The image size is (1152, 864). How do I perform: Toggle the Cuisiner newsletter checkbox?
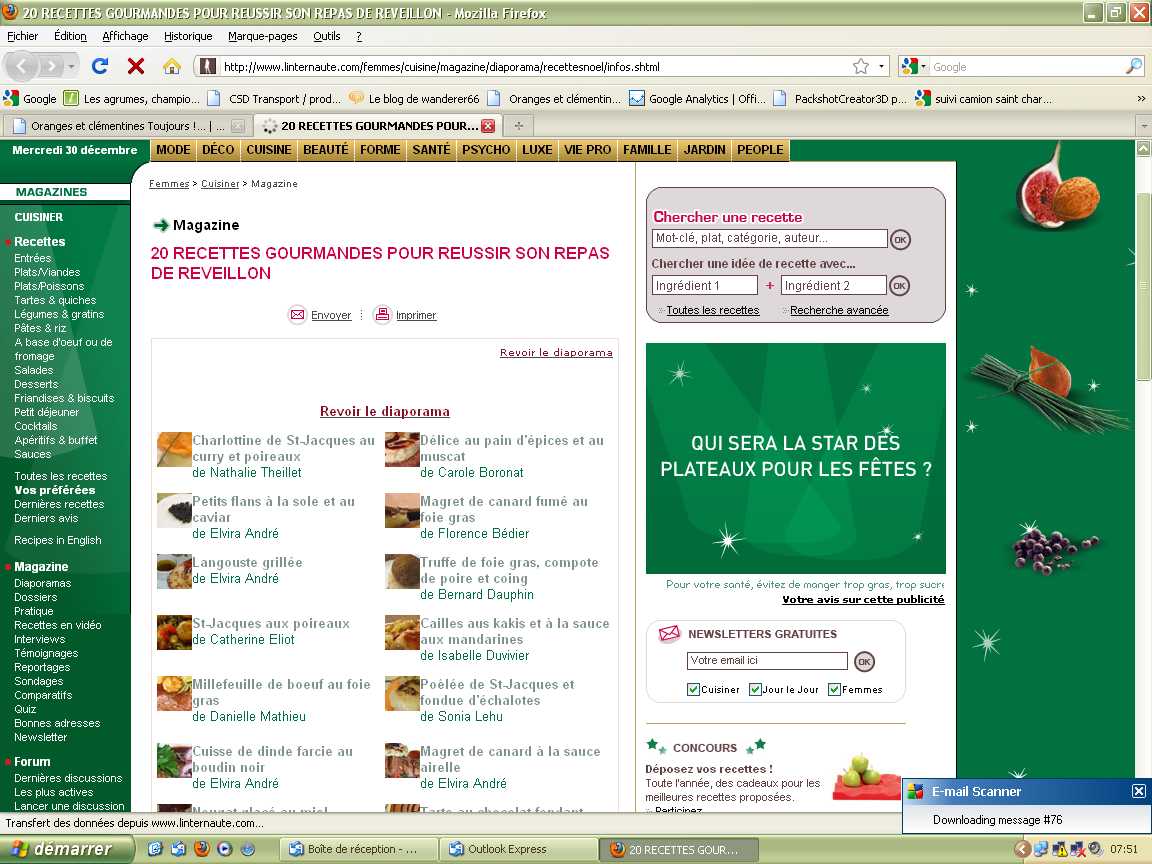click(x=693, y=689)
